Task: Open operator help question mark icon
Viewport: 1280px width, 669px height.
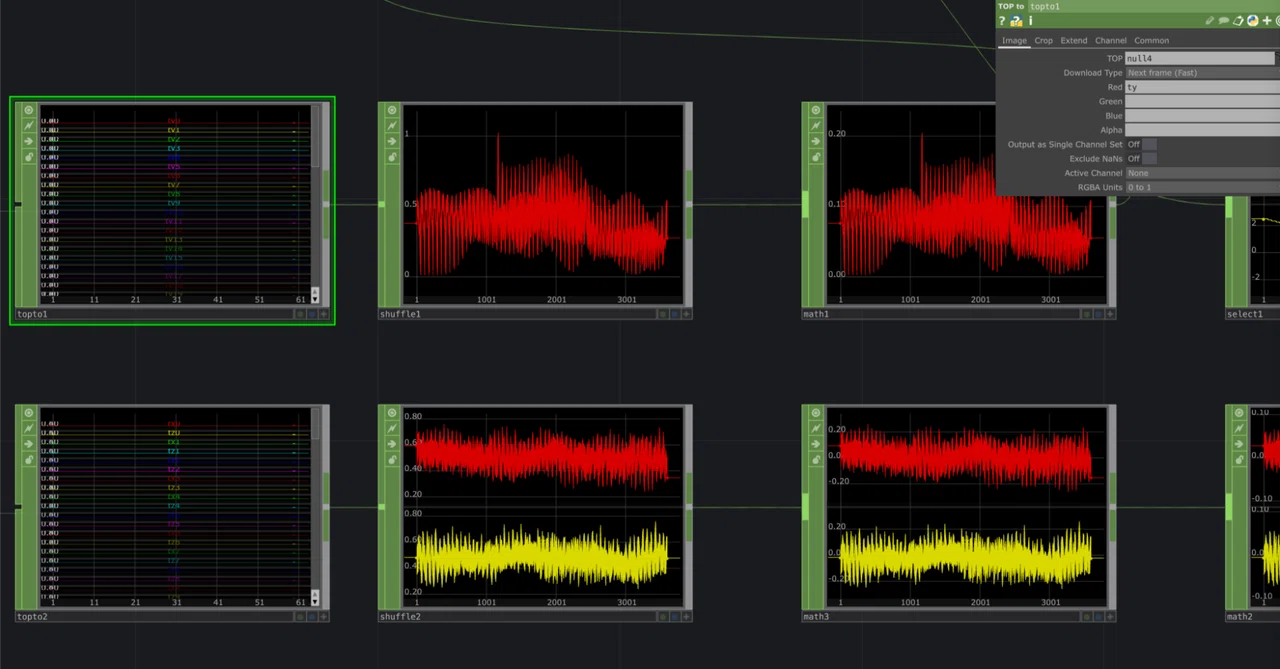Action: [x=1002, y=21]
